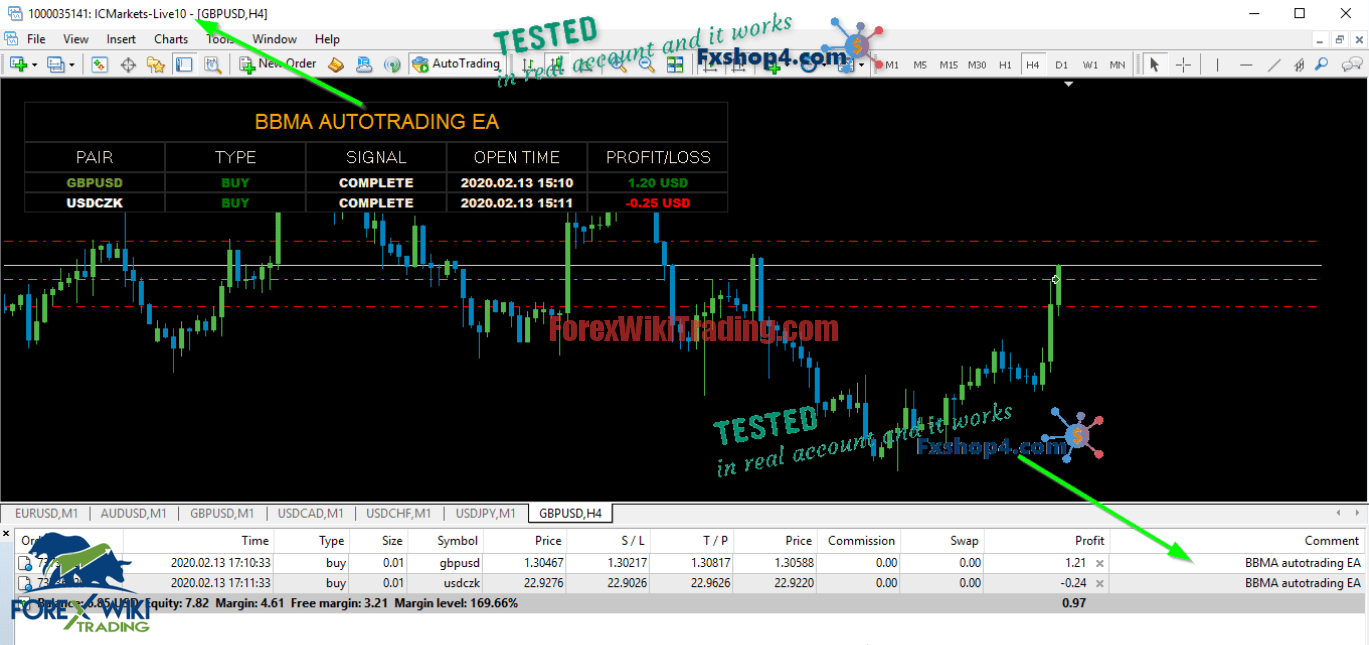Image resolution: width=1369 pixels, height=645 pixels.
Task: Switch to the GBPUSD,M1 chart tab
Action: click(223, 513)
